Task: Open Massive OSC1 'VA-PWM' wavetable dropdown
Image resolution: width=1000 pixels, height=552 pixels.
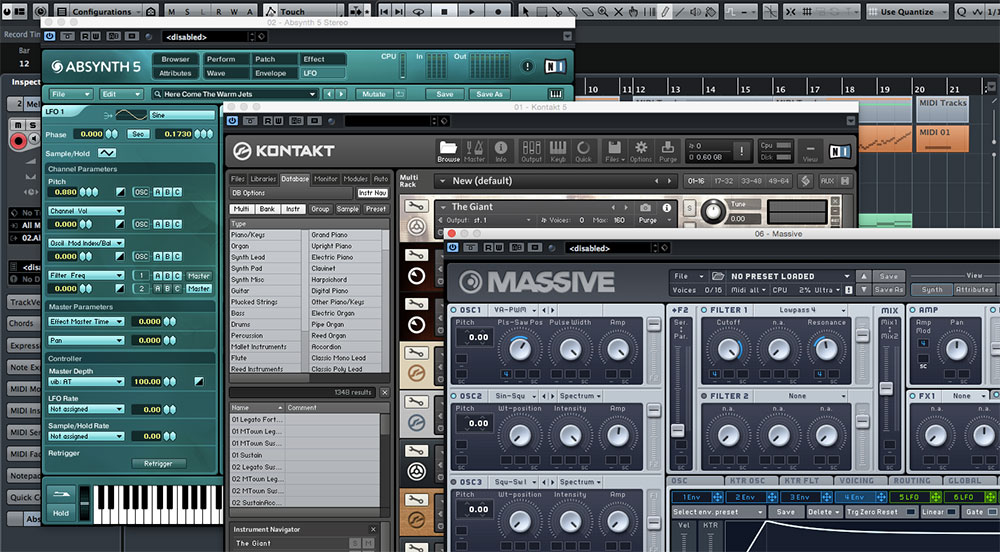Action: pyautogui.click(x=515, y=310)
